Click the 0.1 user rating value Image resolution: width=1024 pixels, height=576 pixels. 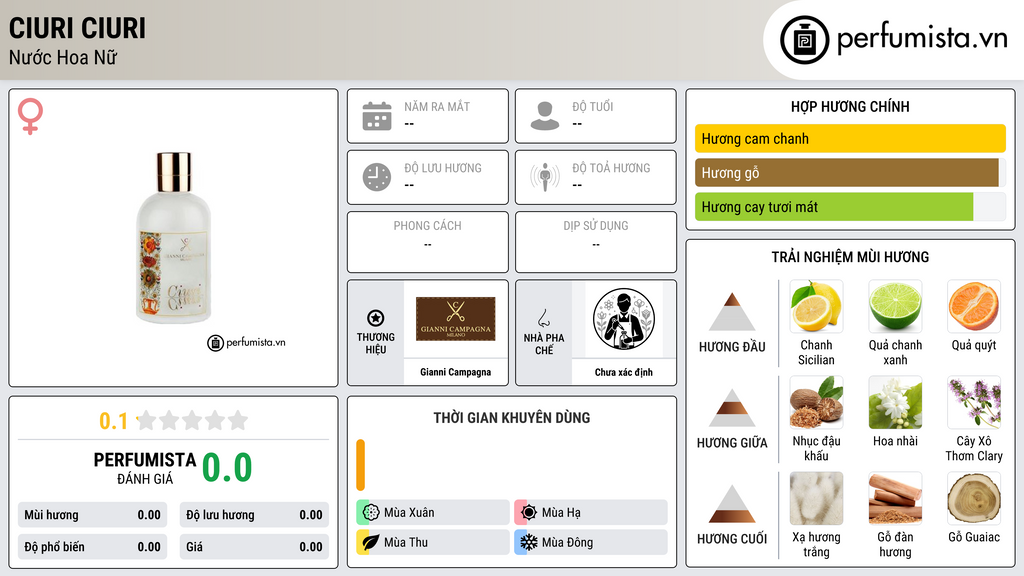(x=114, y=421)
